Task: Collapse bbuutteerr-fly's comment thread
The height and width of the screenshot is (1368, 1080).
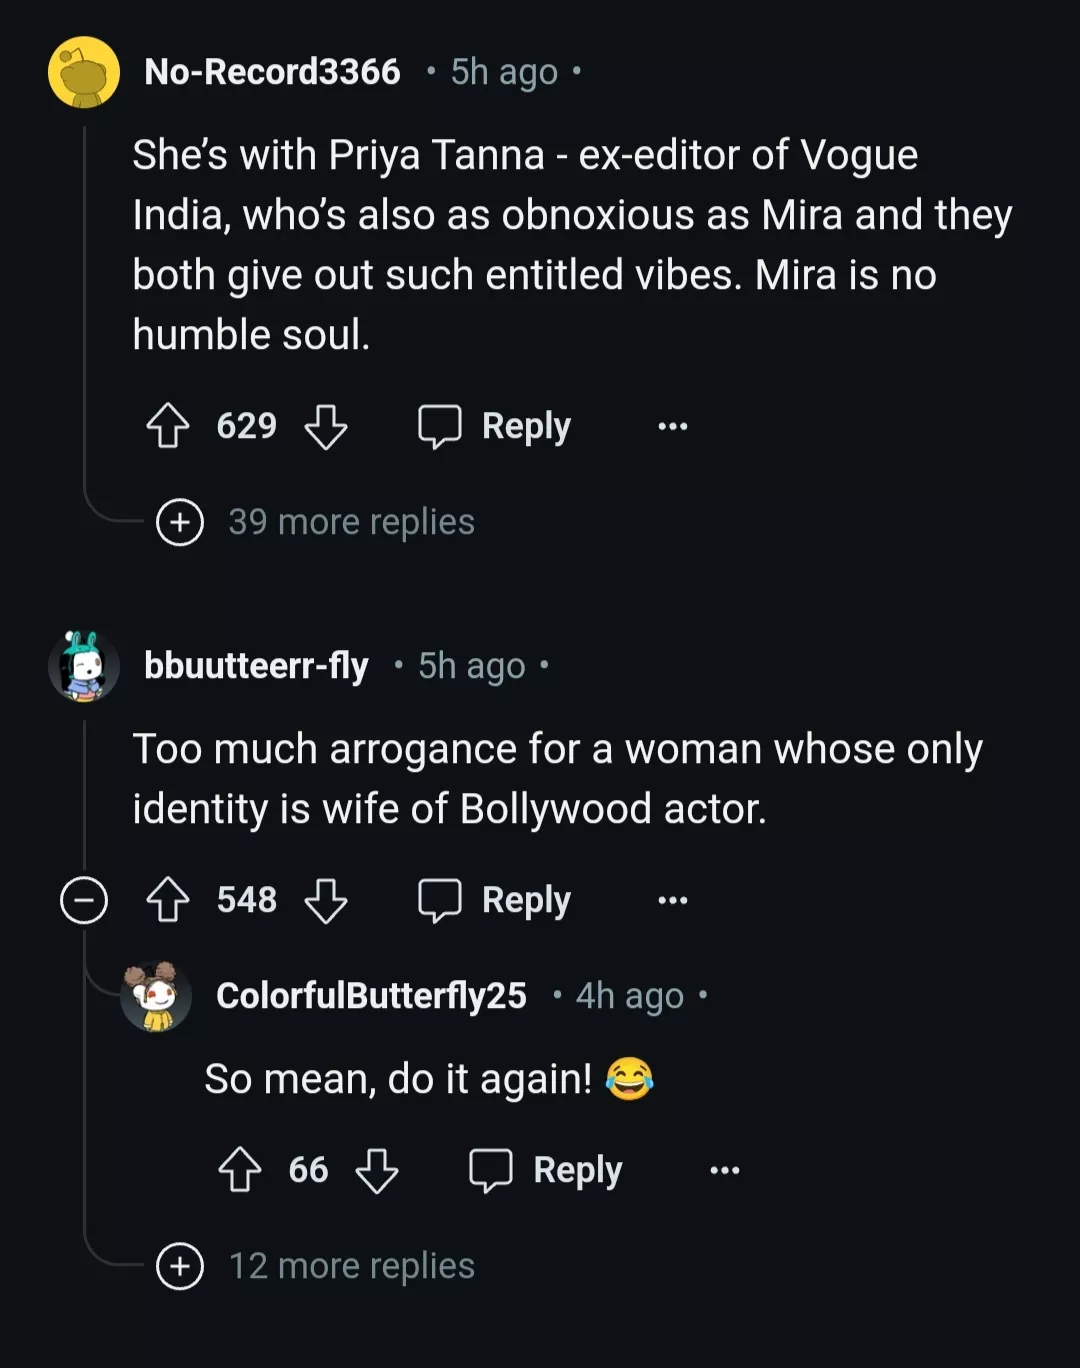Action: [x=84, y=900]
